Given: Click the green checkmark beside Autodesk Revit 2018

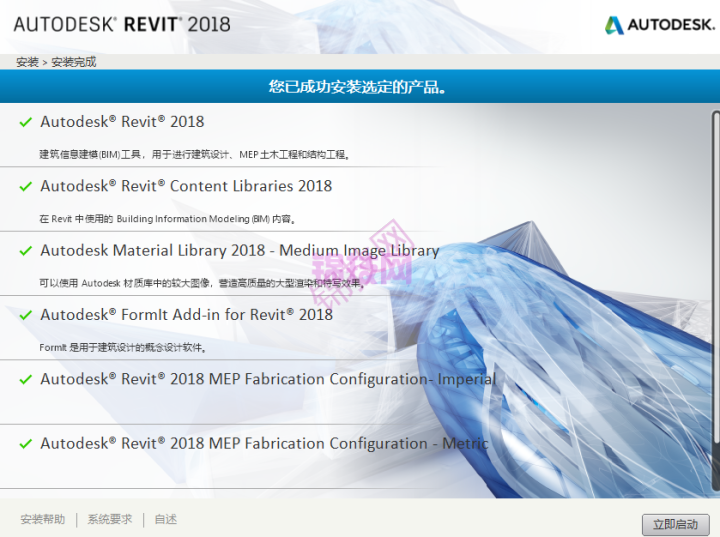Looking at the screenshot, I should [x=26, y=122].
